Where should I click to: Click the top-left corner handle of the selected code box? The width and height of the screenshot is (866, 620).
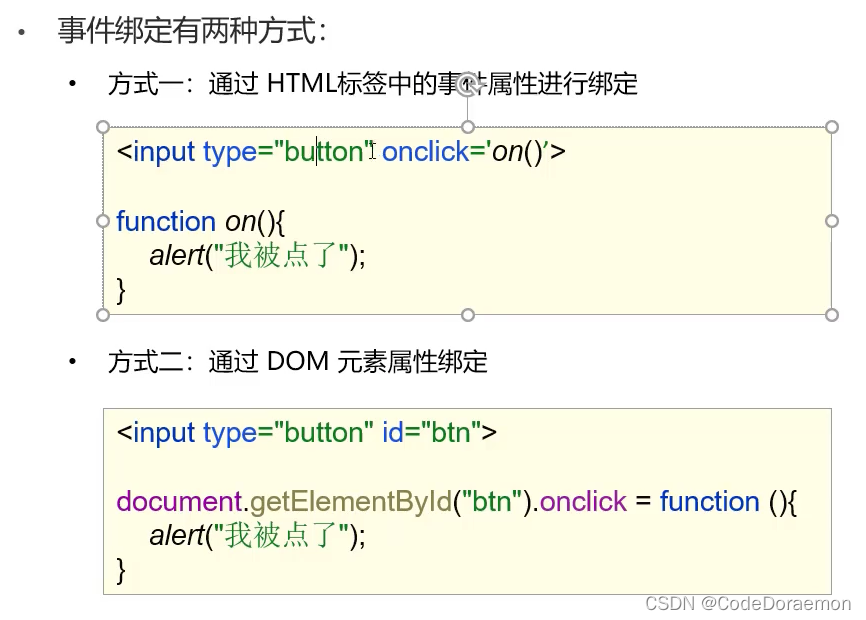coord(103,127)
